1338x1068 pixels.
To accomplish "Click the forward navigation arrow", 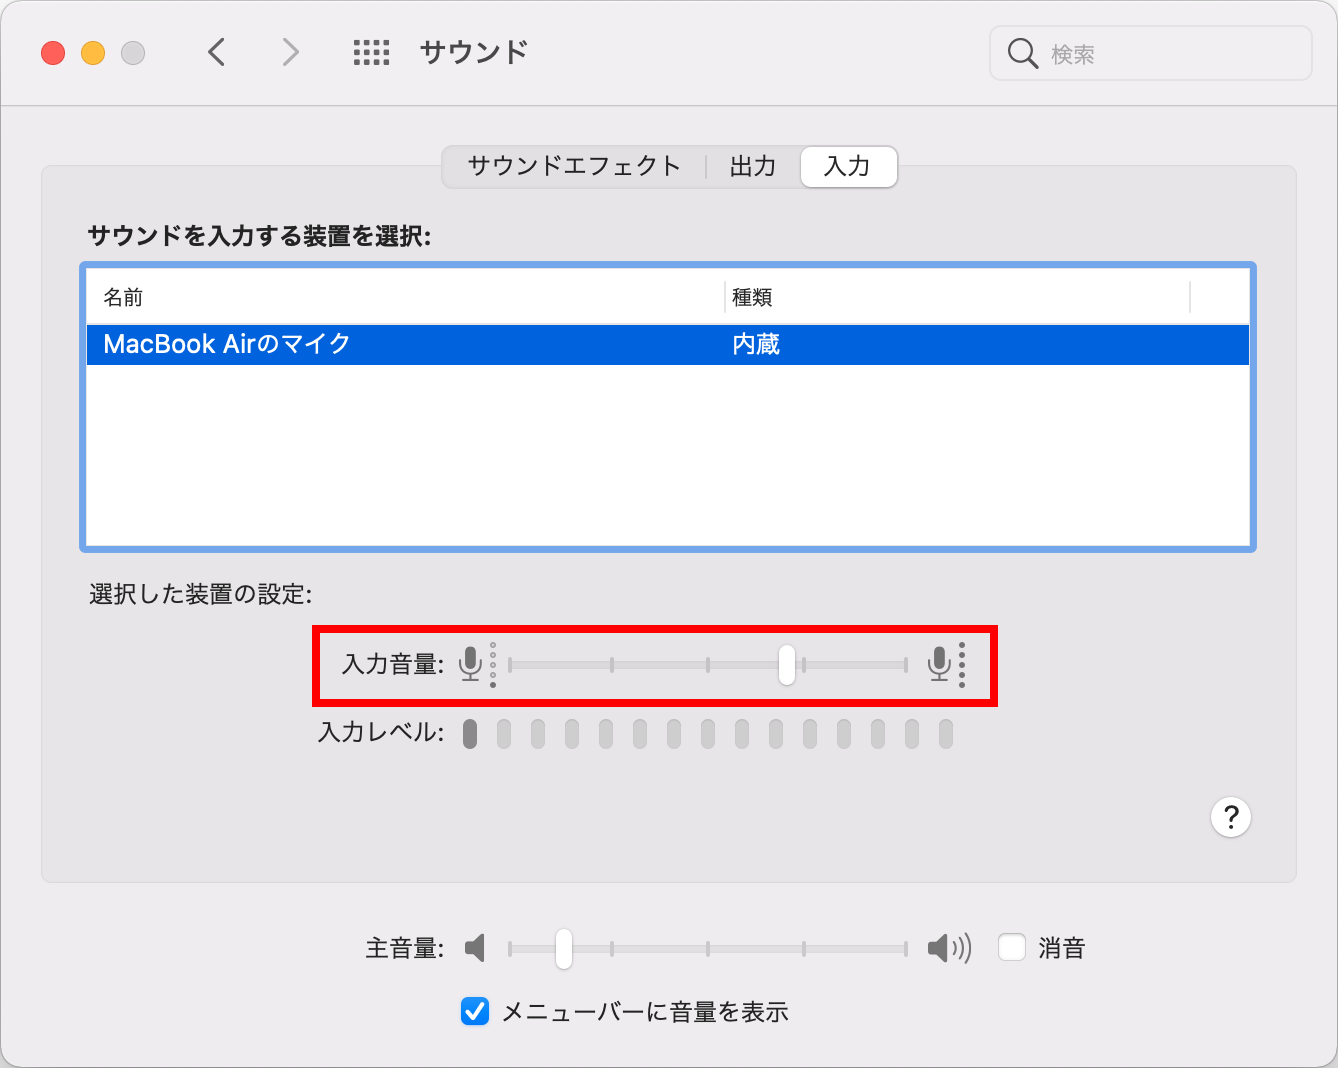I will 289,52.
